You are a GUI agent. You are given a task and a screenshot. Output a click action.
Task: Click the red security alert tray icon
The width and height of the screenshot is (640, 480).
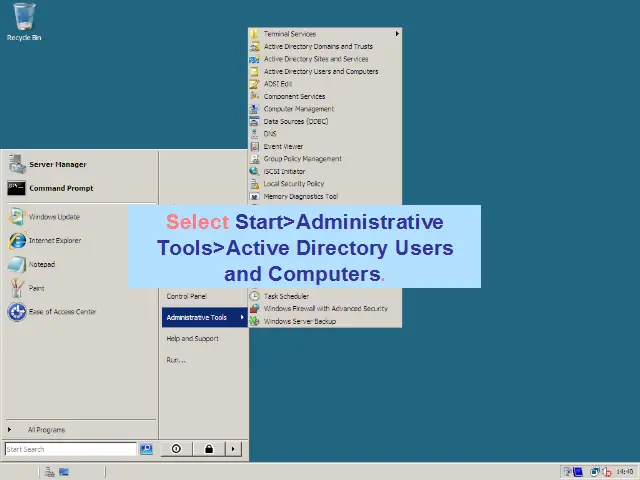pyautogui.click(x=607, y=472)
